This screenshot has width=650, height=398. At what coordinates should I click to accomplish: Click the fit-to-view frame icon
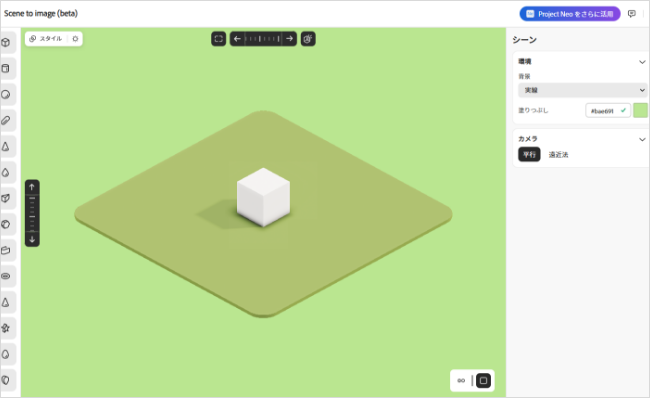click(x=218, y=39)
